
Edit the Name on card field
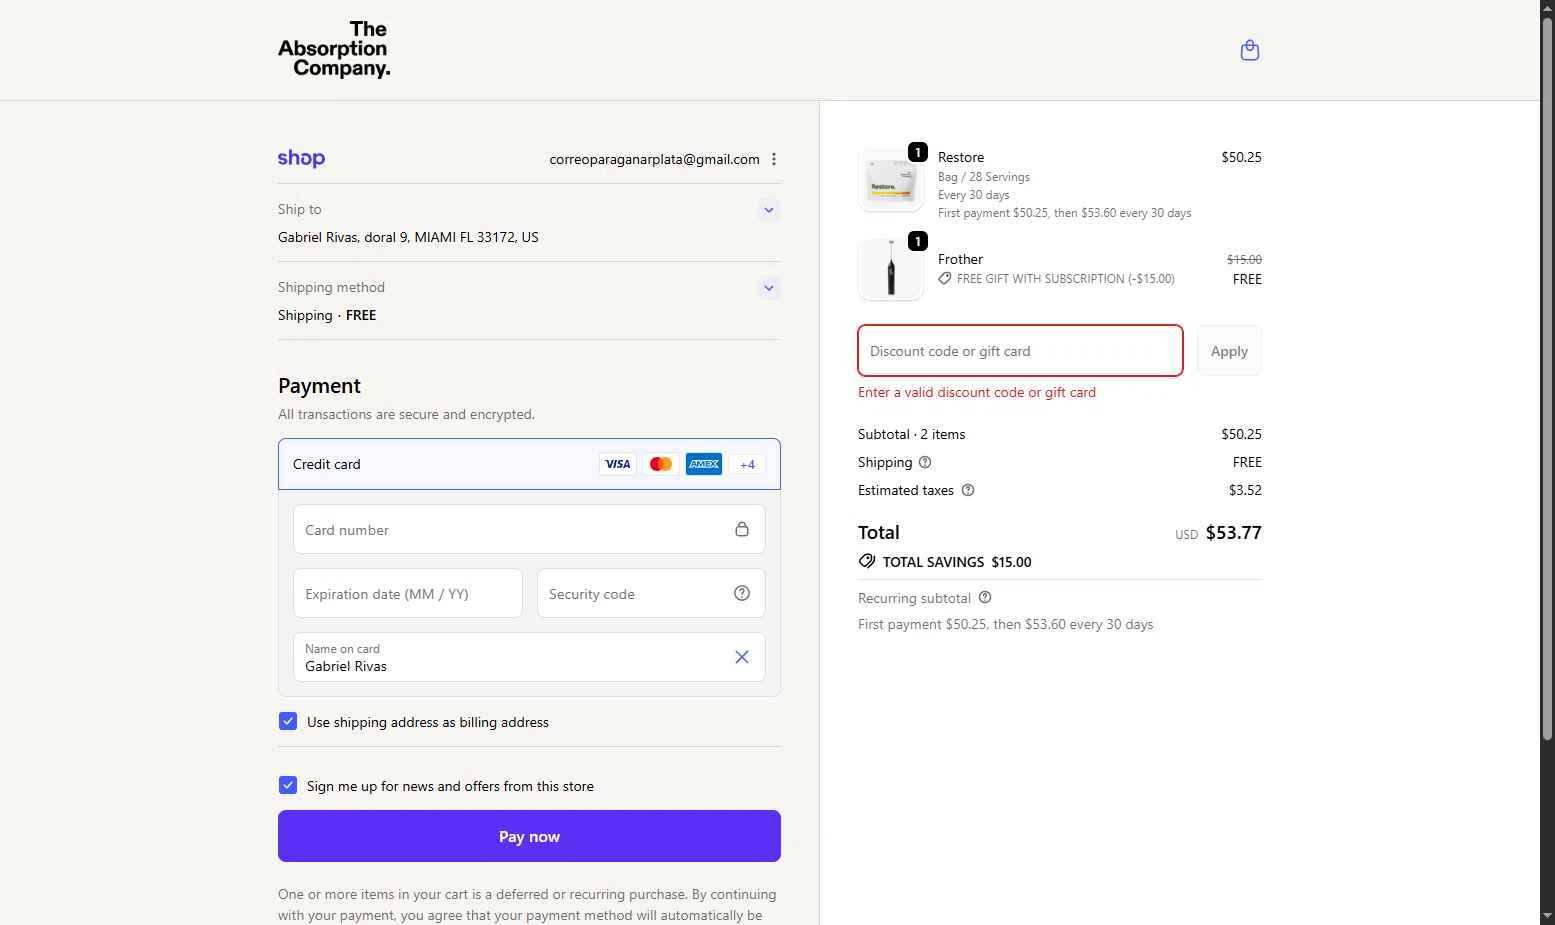tap(529, 657)
